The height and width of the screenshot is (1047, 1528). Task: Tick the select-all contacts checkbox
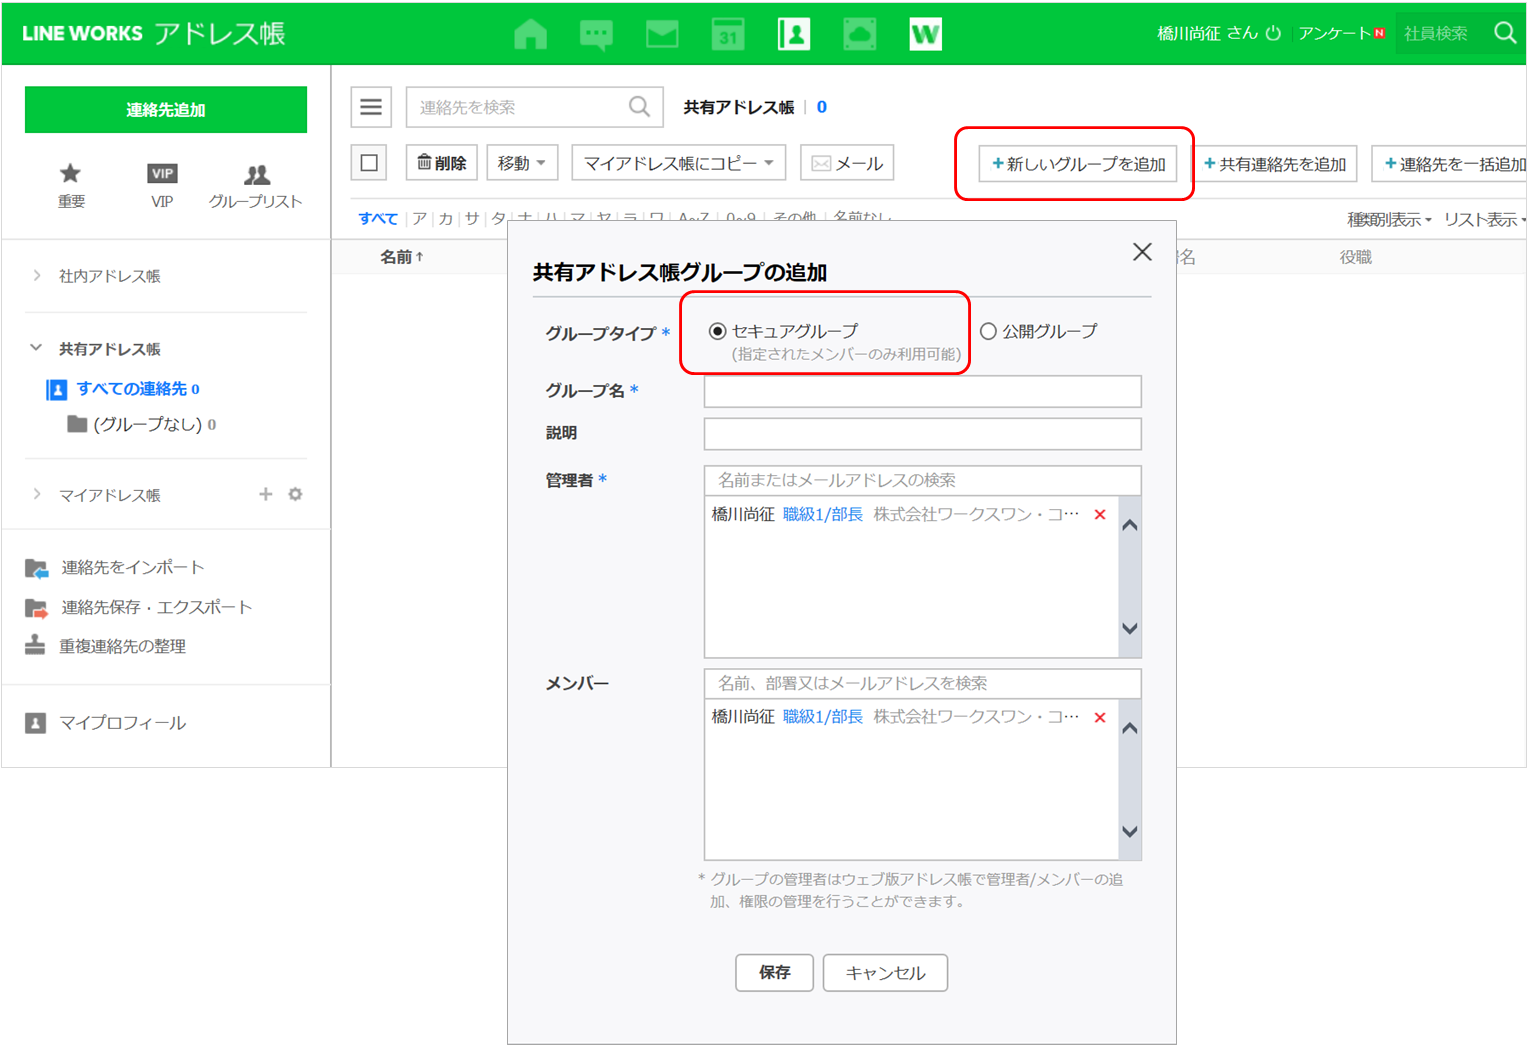coord(369,163)
